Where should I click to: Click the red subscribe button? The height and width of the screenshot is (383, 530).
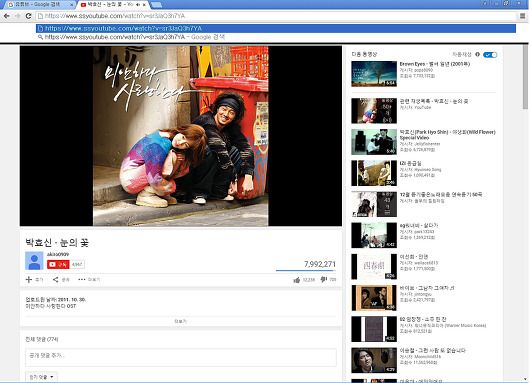(58, 264)
